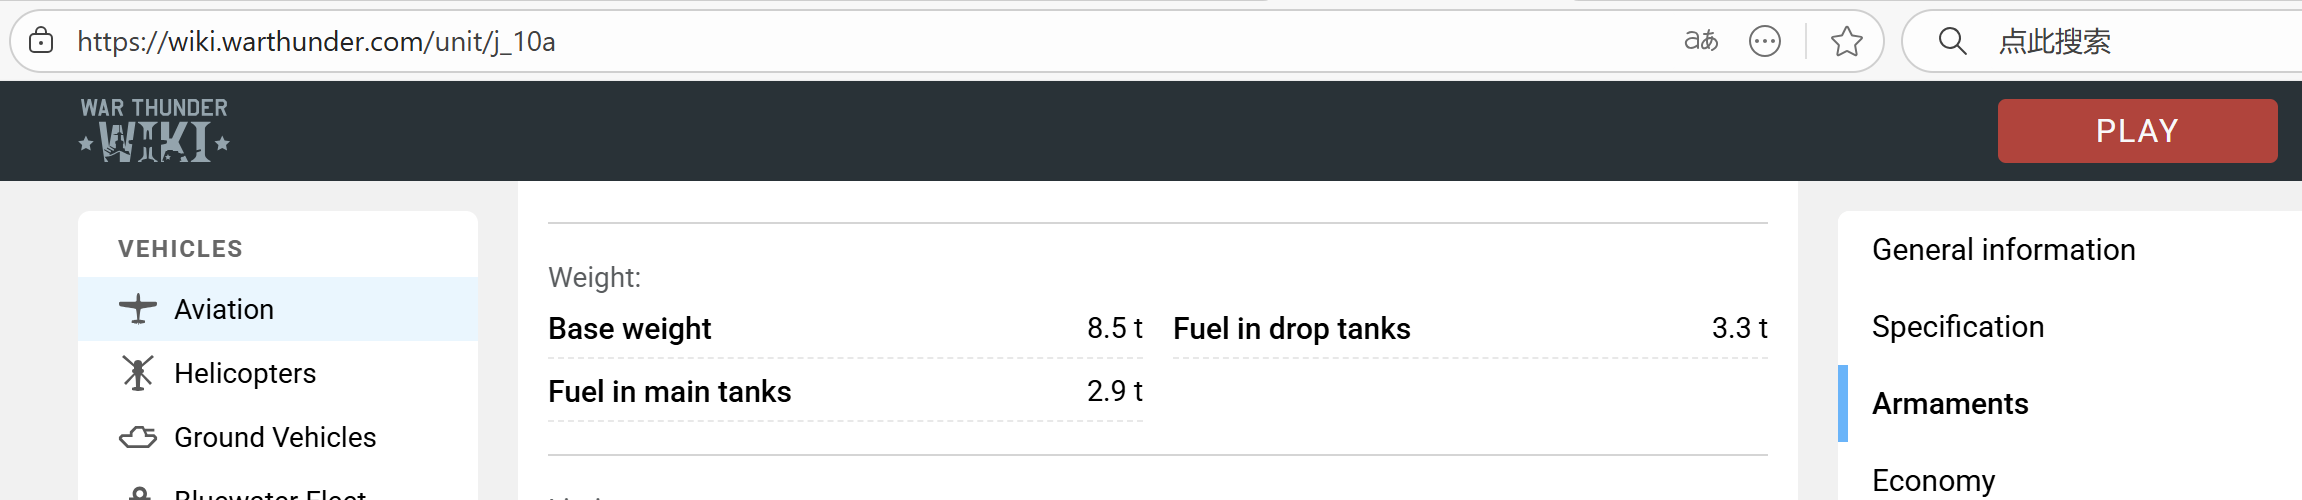Open the translate page icon

click(1701, 41)
